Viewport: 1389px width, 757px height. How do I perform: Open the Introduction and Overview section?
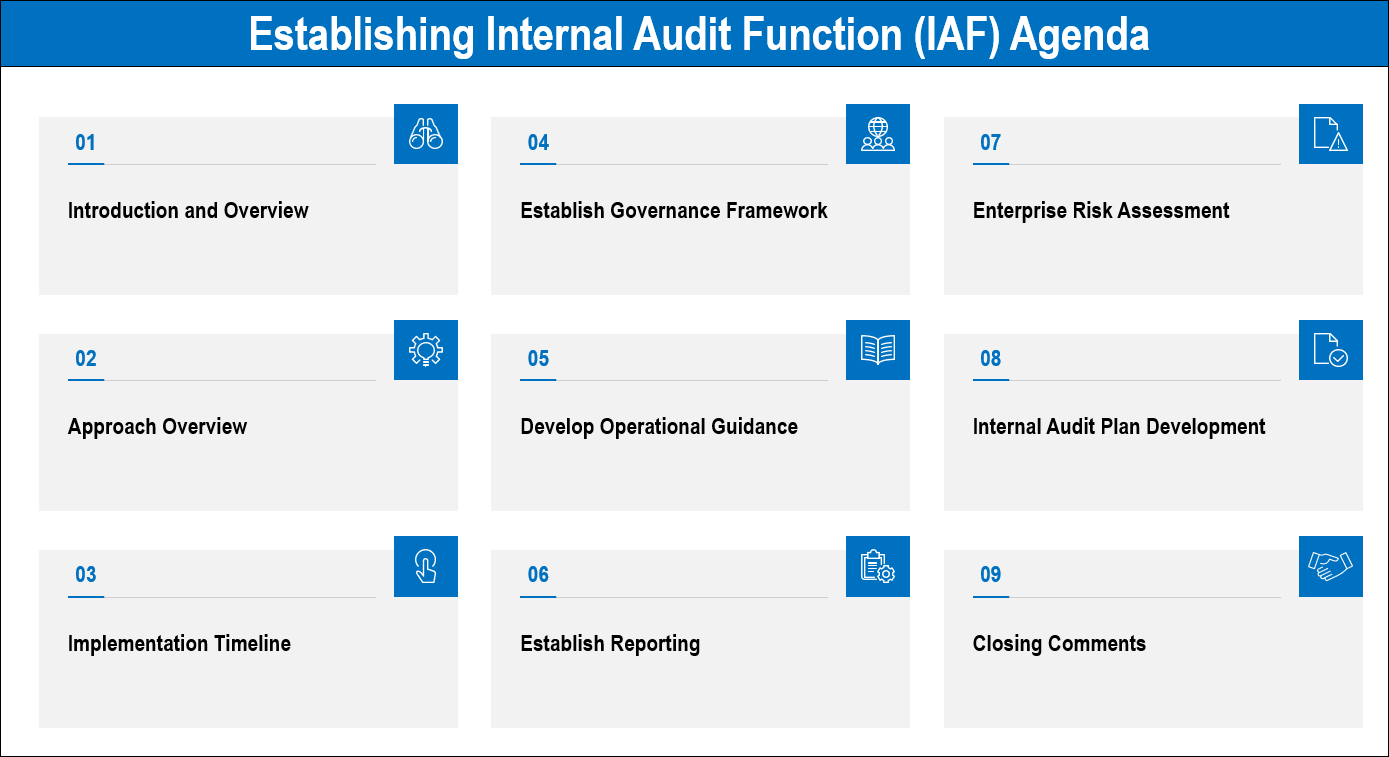[x=188, y=211]
